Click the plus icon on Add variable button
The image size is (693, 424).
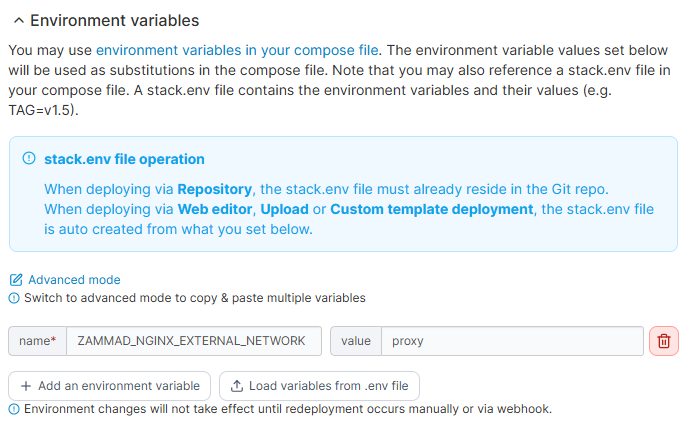[26, 386]
